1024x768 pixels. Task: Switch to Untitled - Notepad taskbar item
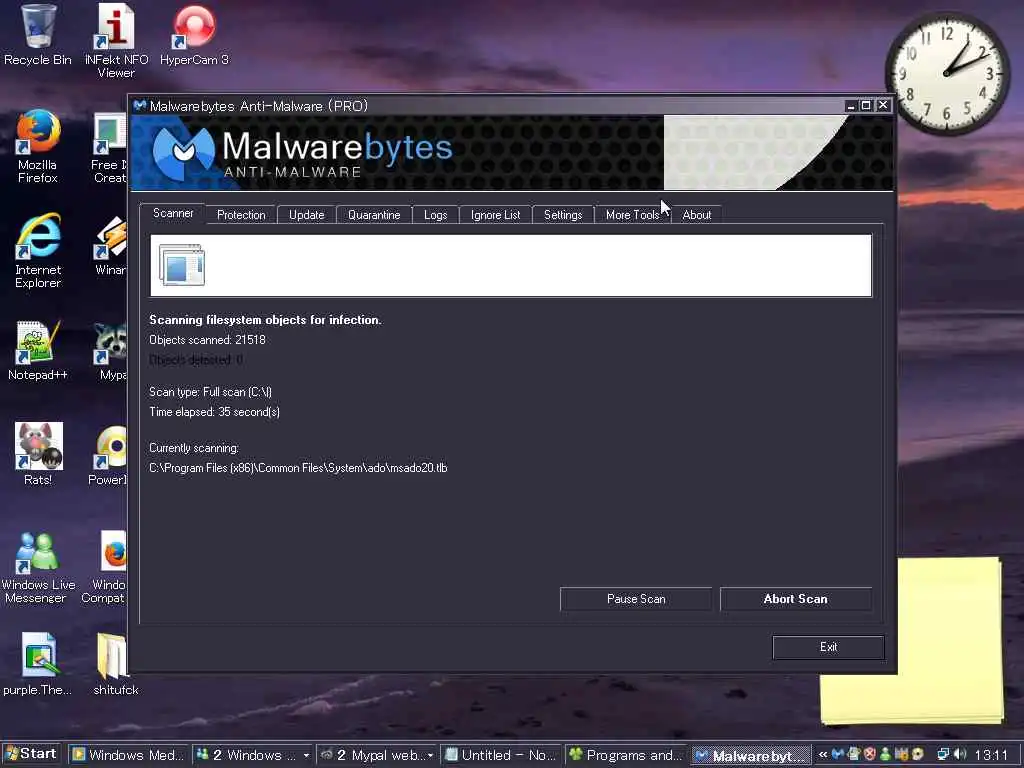coord(501,755)
